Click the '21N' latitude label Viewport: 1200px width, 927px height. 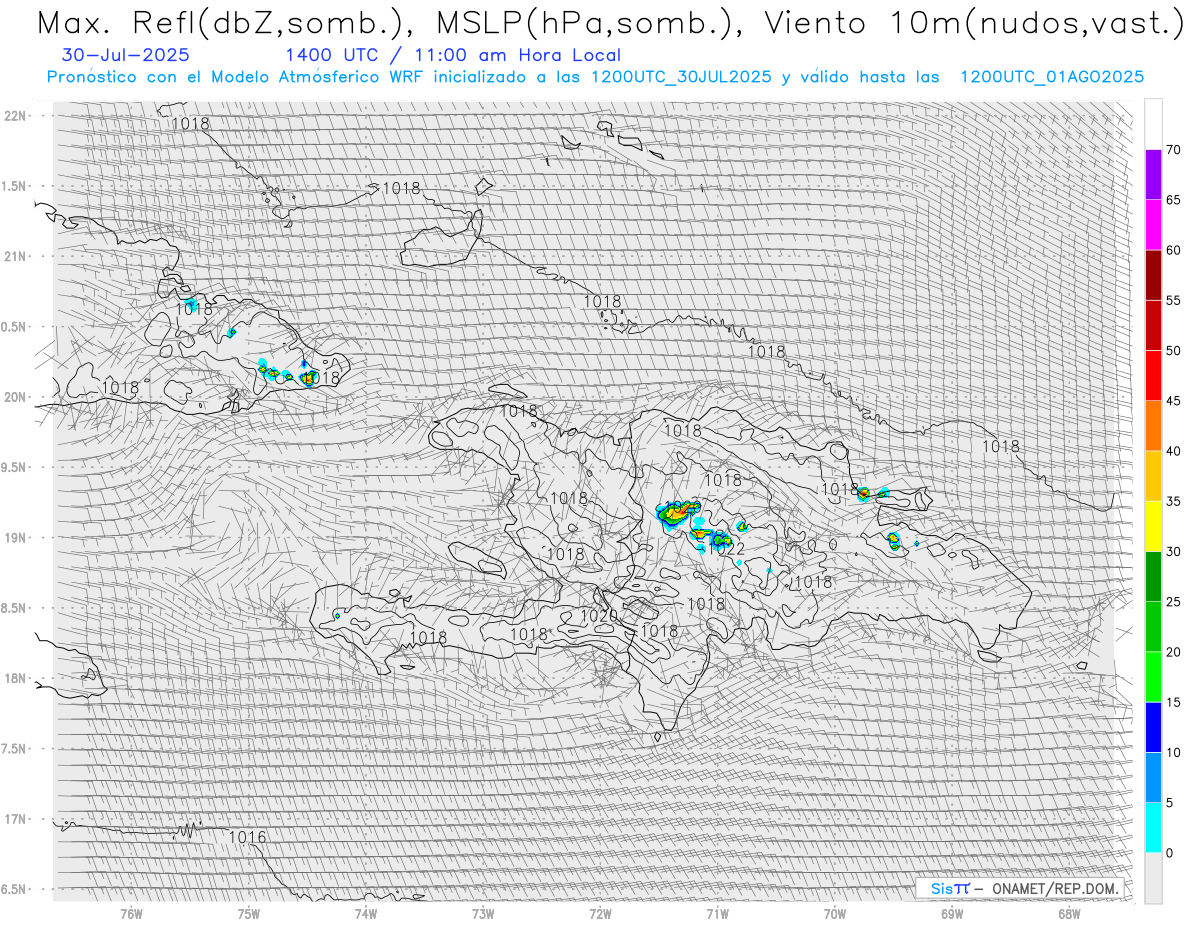pos(15,256)
